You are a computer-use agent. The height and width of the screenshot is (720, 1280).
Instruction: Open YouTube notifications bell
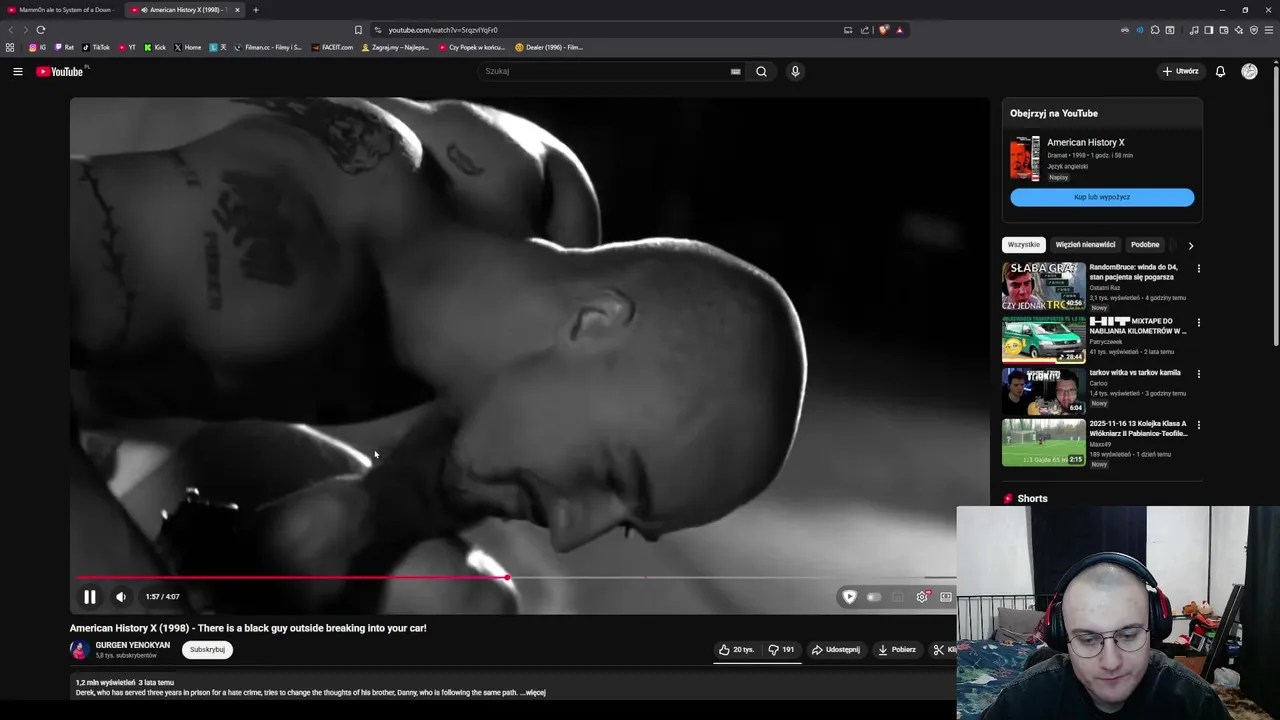1220,71
